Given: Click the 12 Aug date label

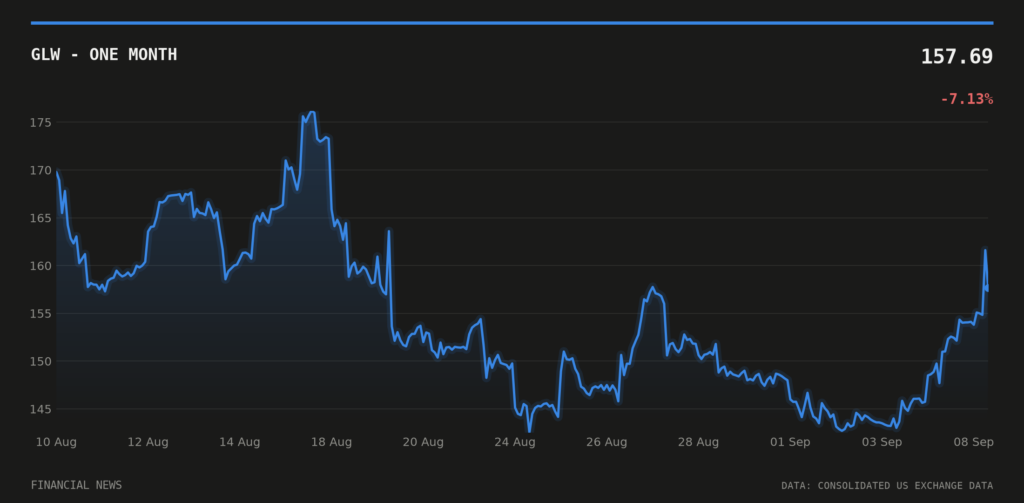Looking at the screenshot, I should 148,442.
